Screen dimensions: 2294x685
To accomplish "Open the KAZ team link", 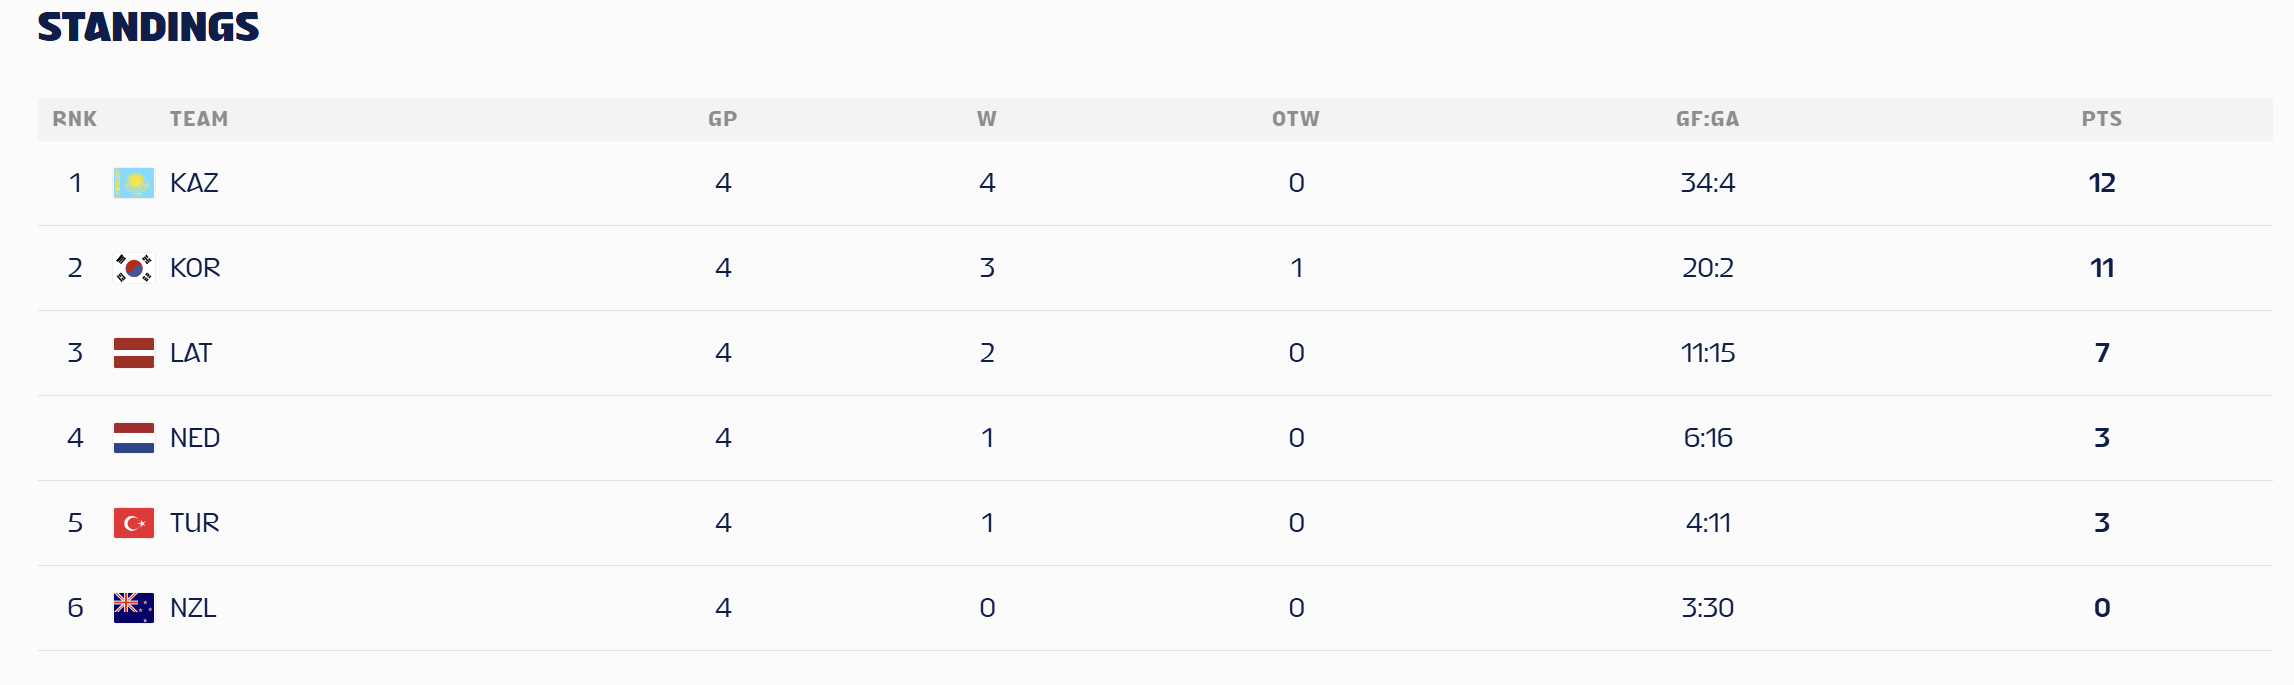I will coord(194,183).
